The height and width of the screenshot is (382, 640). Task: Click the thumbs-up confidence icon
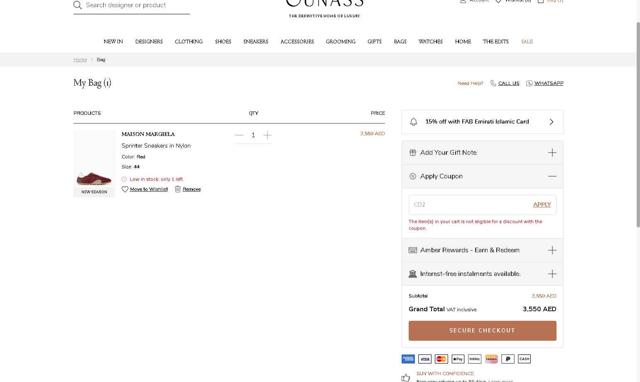click(405, 378)
